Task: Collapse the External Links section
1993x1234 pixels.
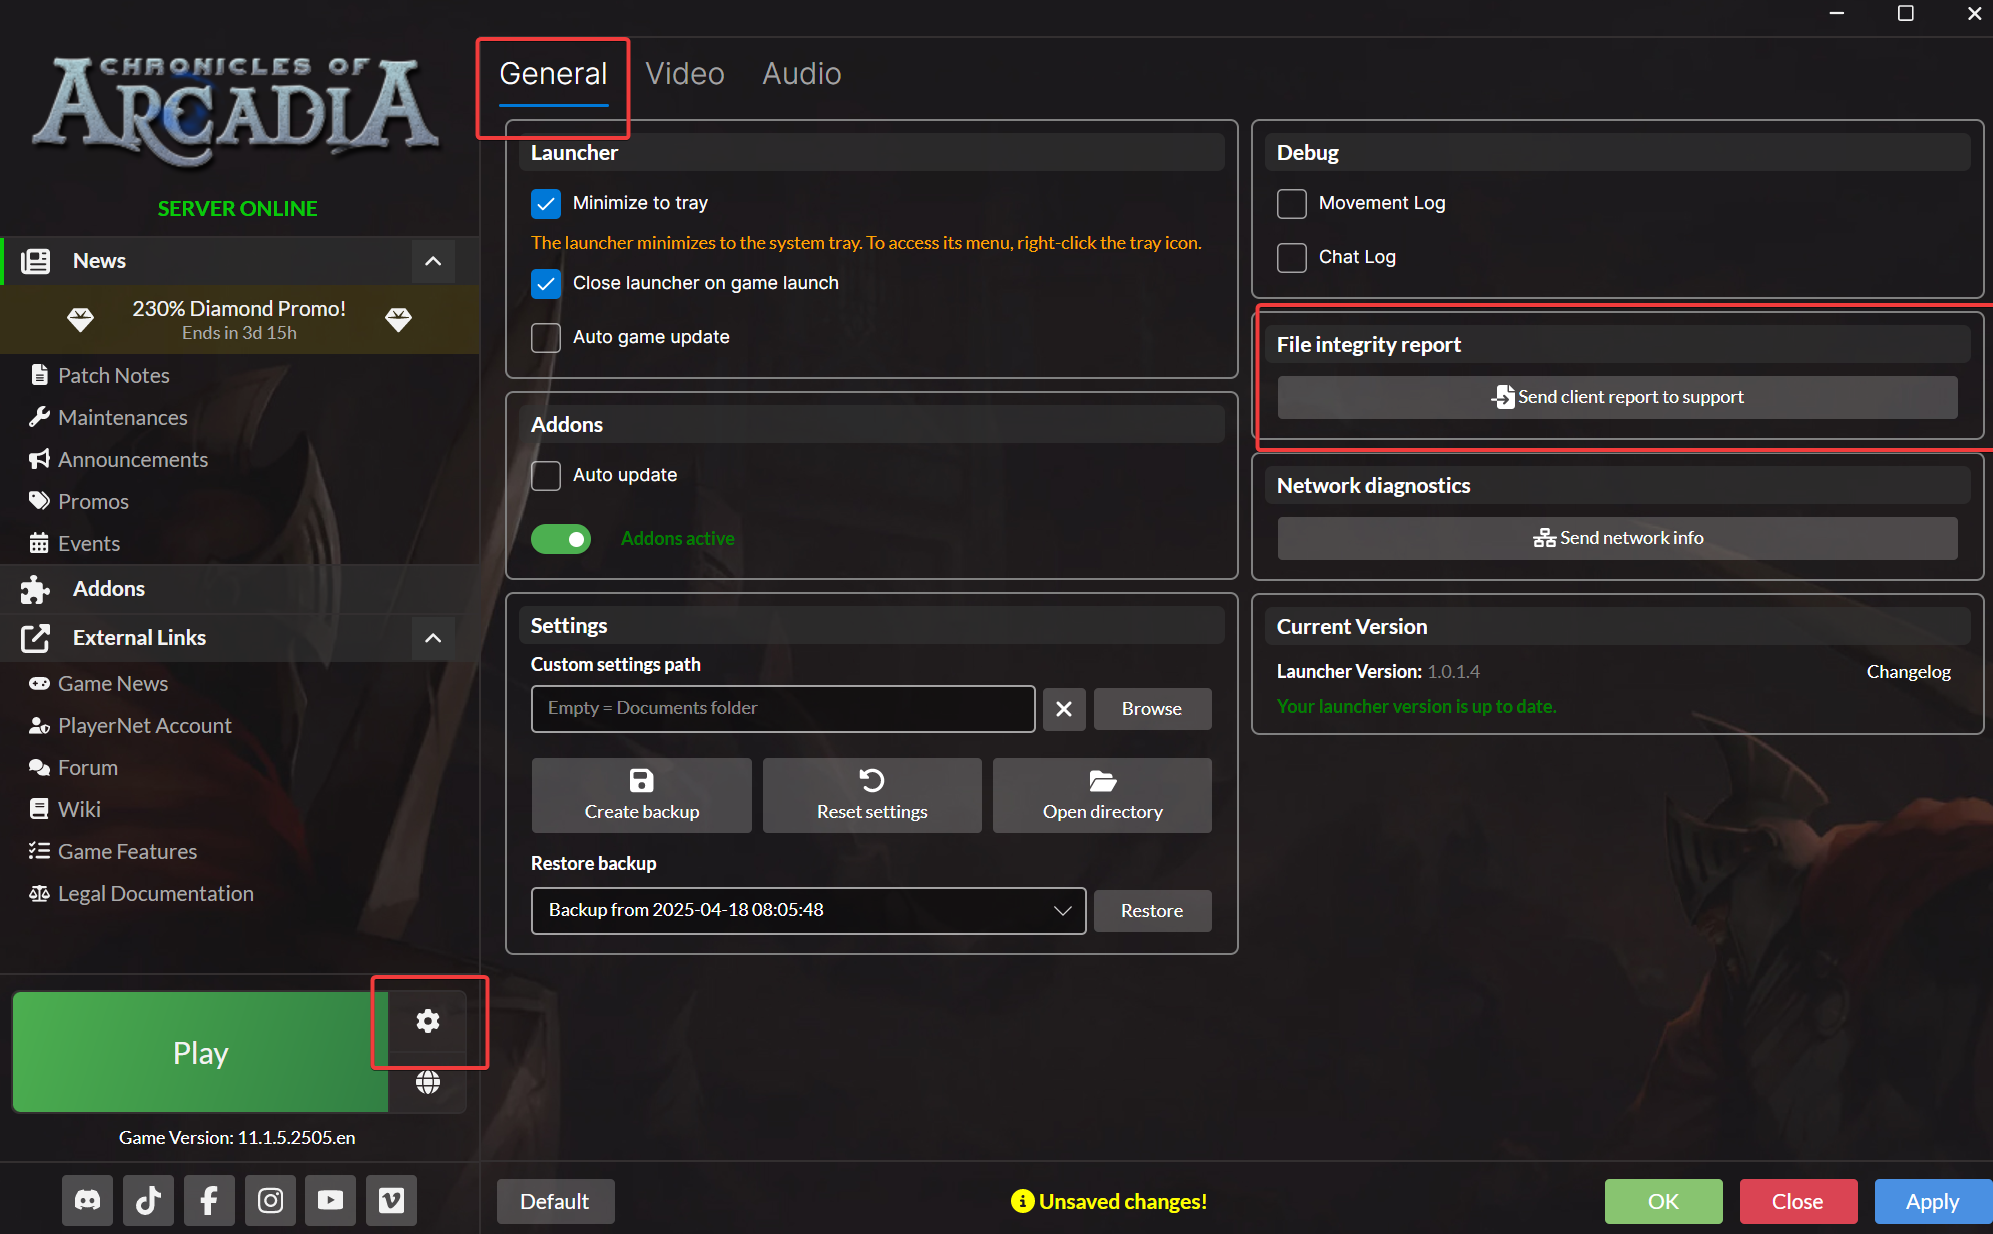Action: click(x=433, y=638)
